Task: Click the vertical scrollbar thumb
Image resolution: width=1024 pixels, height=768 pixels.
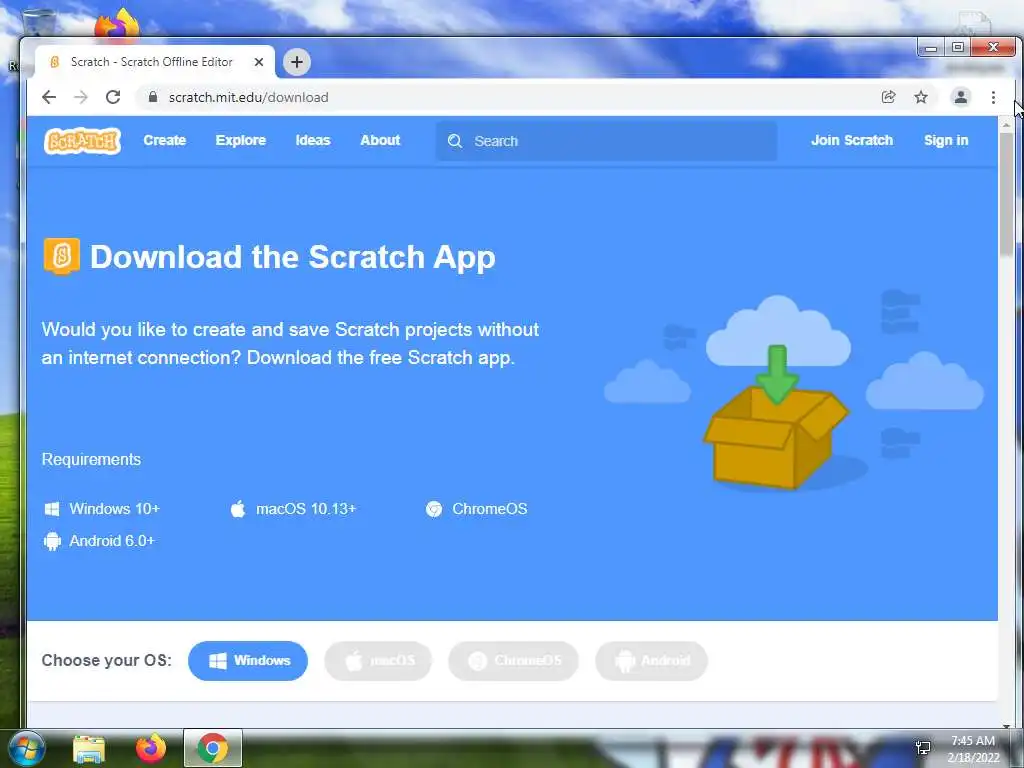Action: click(1006, 193)
